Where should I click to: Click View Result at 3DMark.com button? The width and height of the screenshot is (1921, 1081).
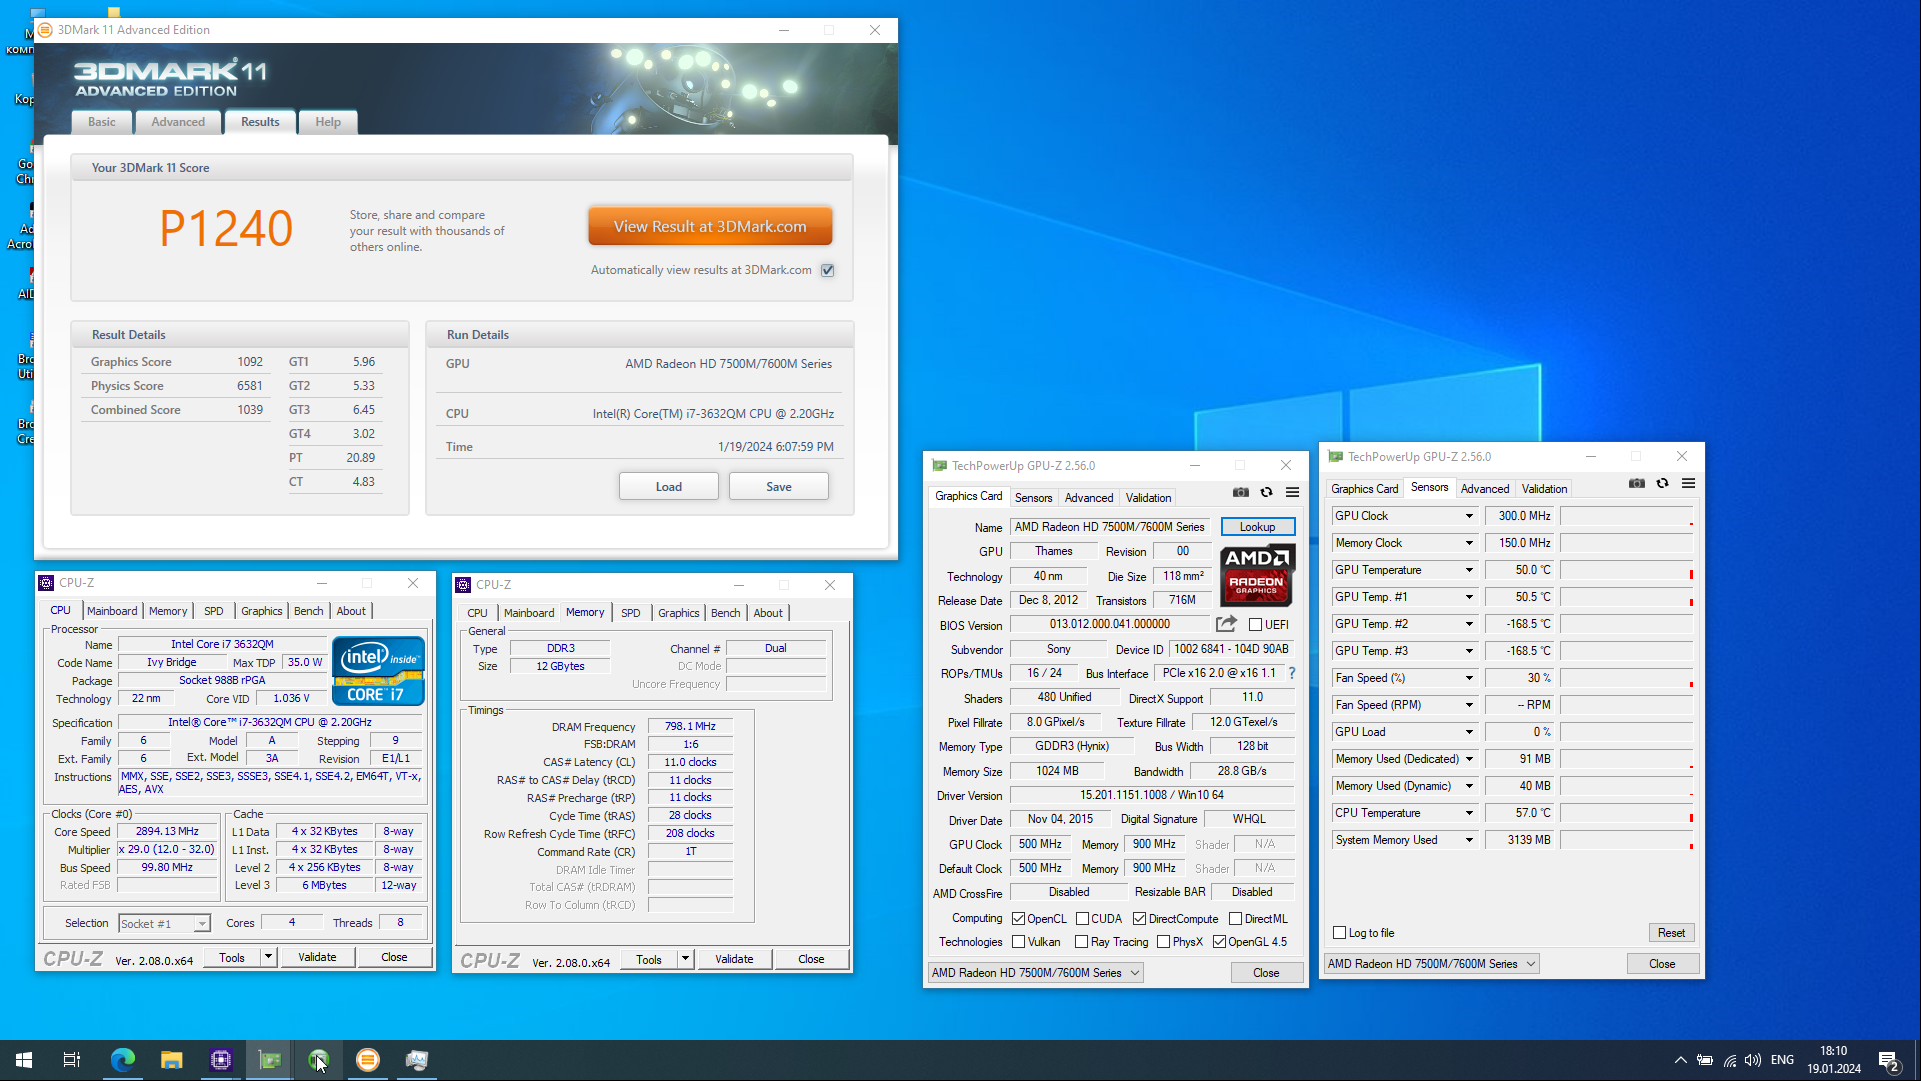(710, 226)
